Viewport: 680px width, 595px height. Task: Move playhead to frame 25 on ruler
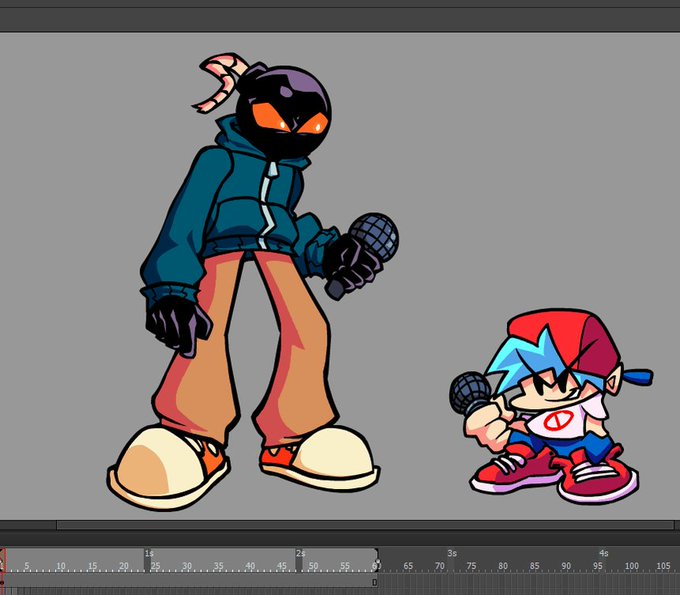[155, 566]
